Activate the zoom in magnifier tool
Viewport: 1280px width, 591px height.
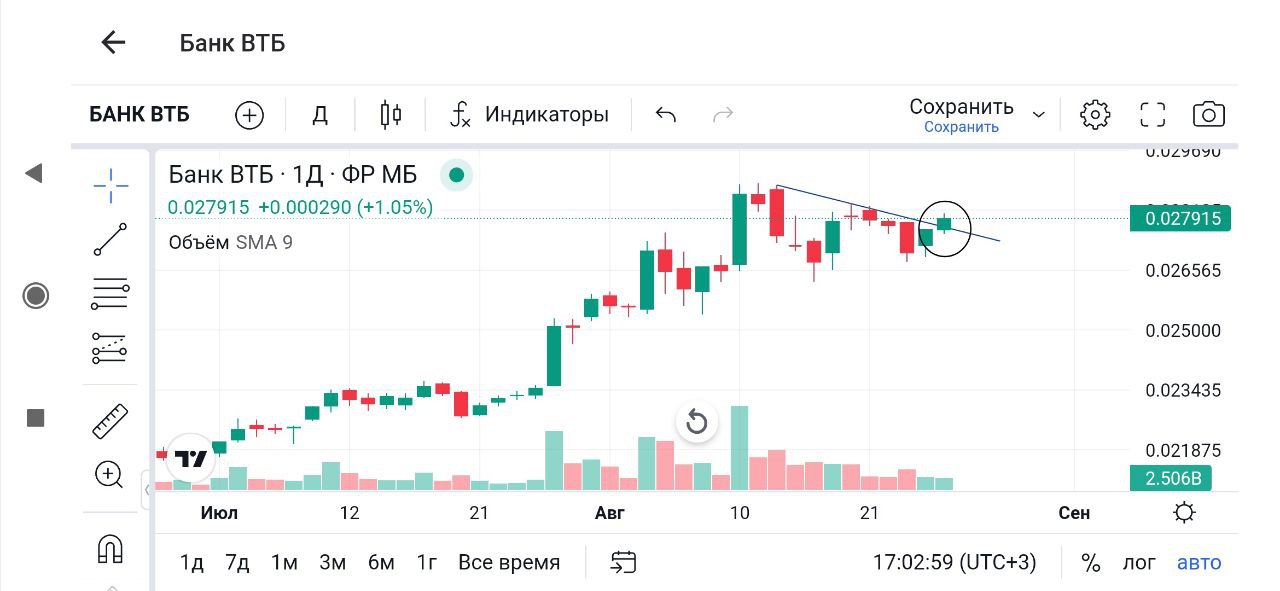(109, 474)
